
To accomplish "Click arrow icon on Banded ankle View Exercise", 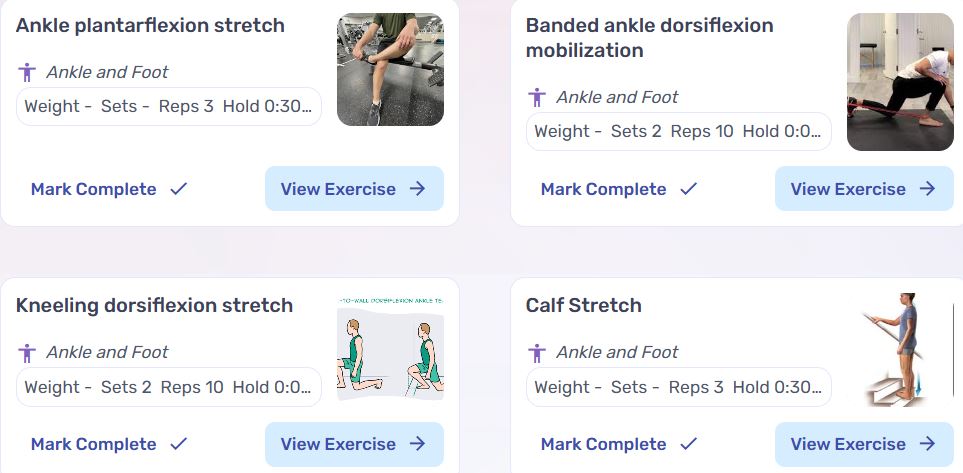I will pyautogui.click(x=928, y=189).
